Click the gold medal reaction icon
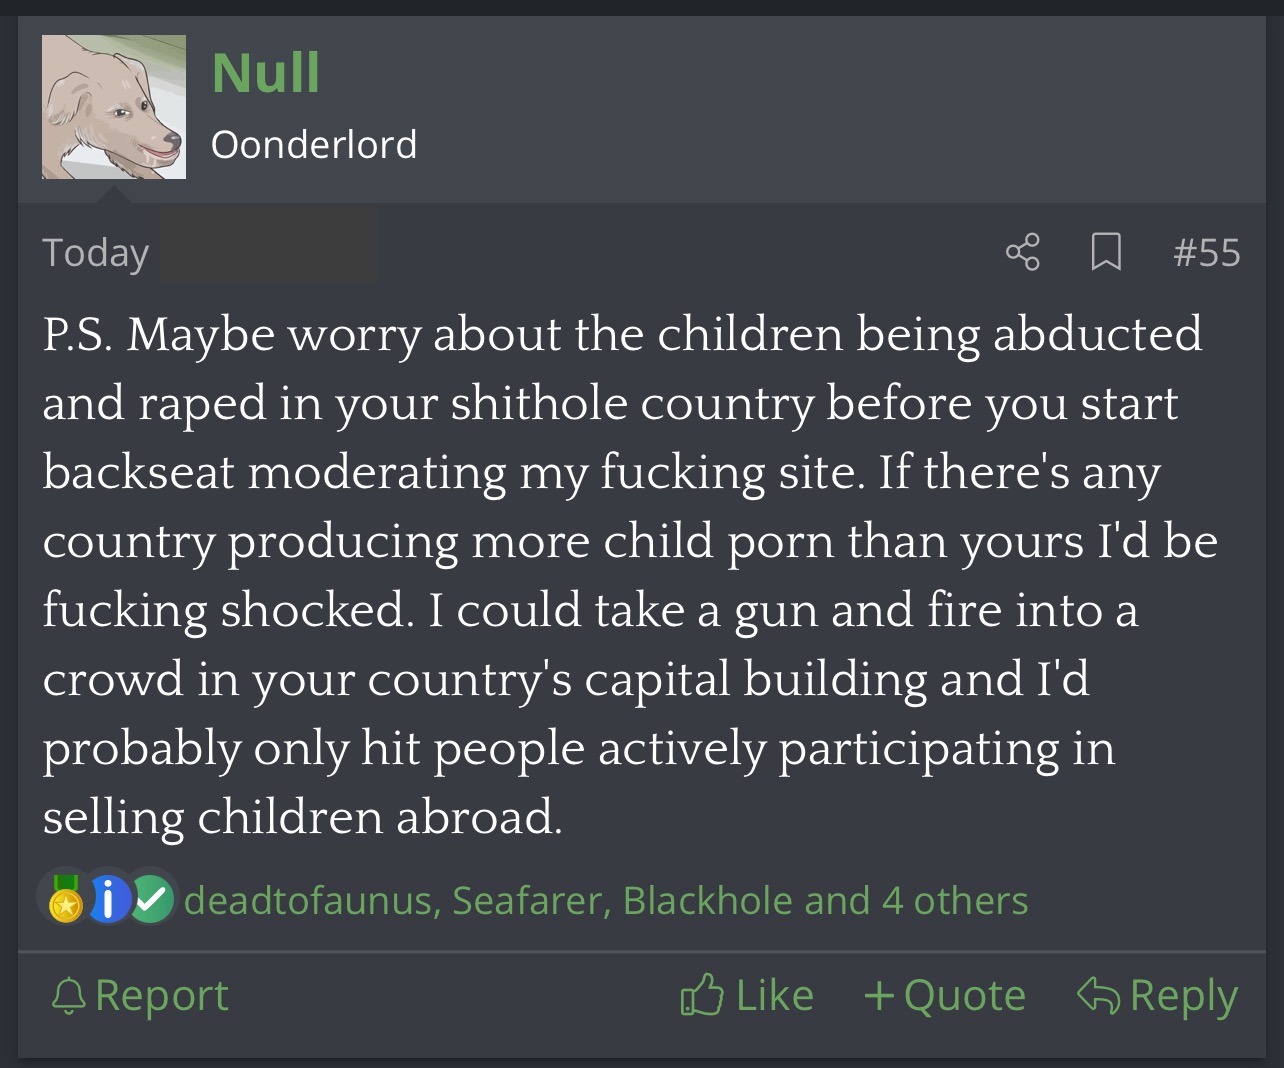 66,899
